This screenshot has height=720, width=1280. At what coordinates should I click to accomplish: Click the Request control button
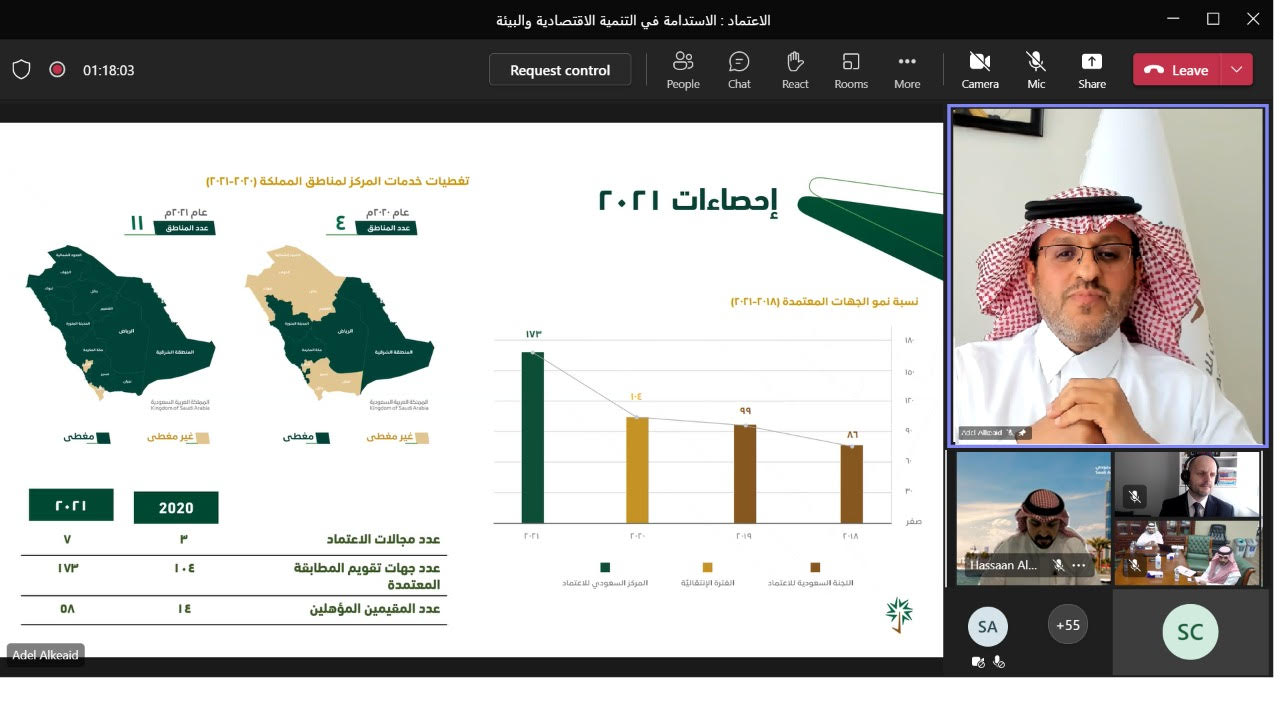tap(560, 70)
